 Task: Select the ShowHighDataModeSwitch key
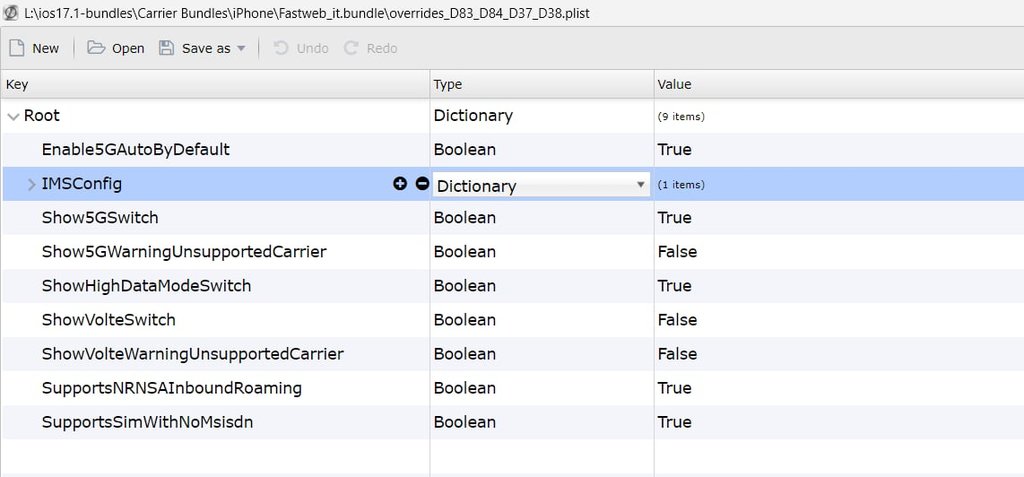pos(146,286)
